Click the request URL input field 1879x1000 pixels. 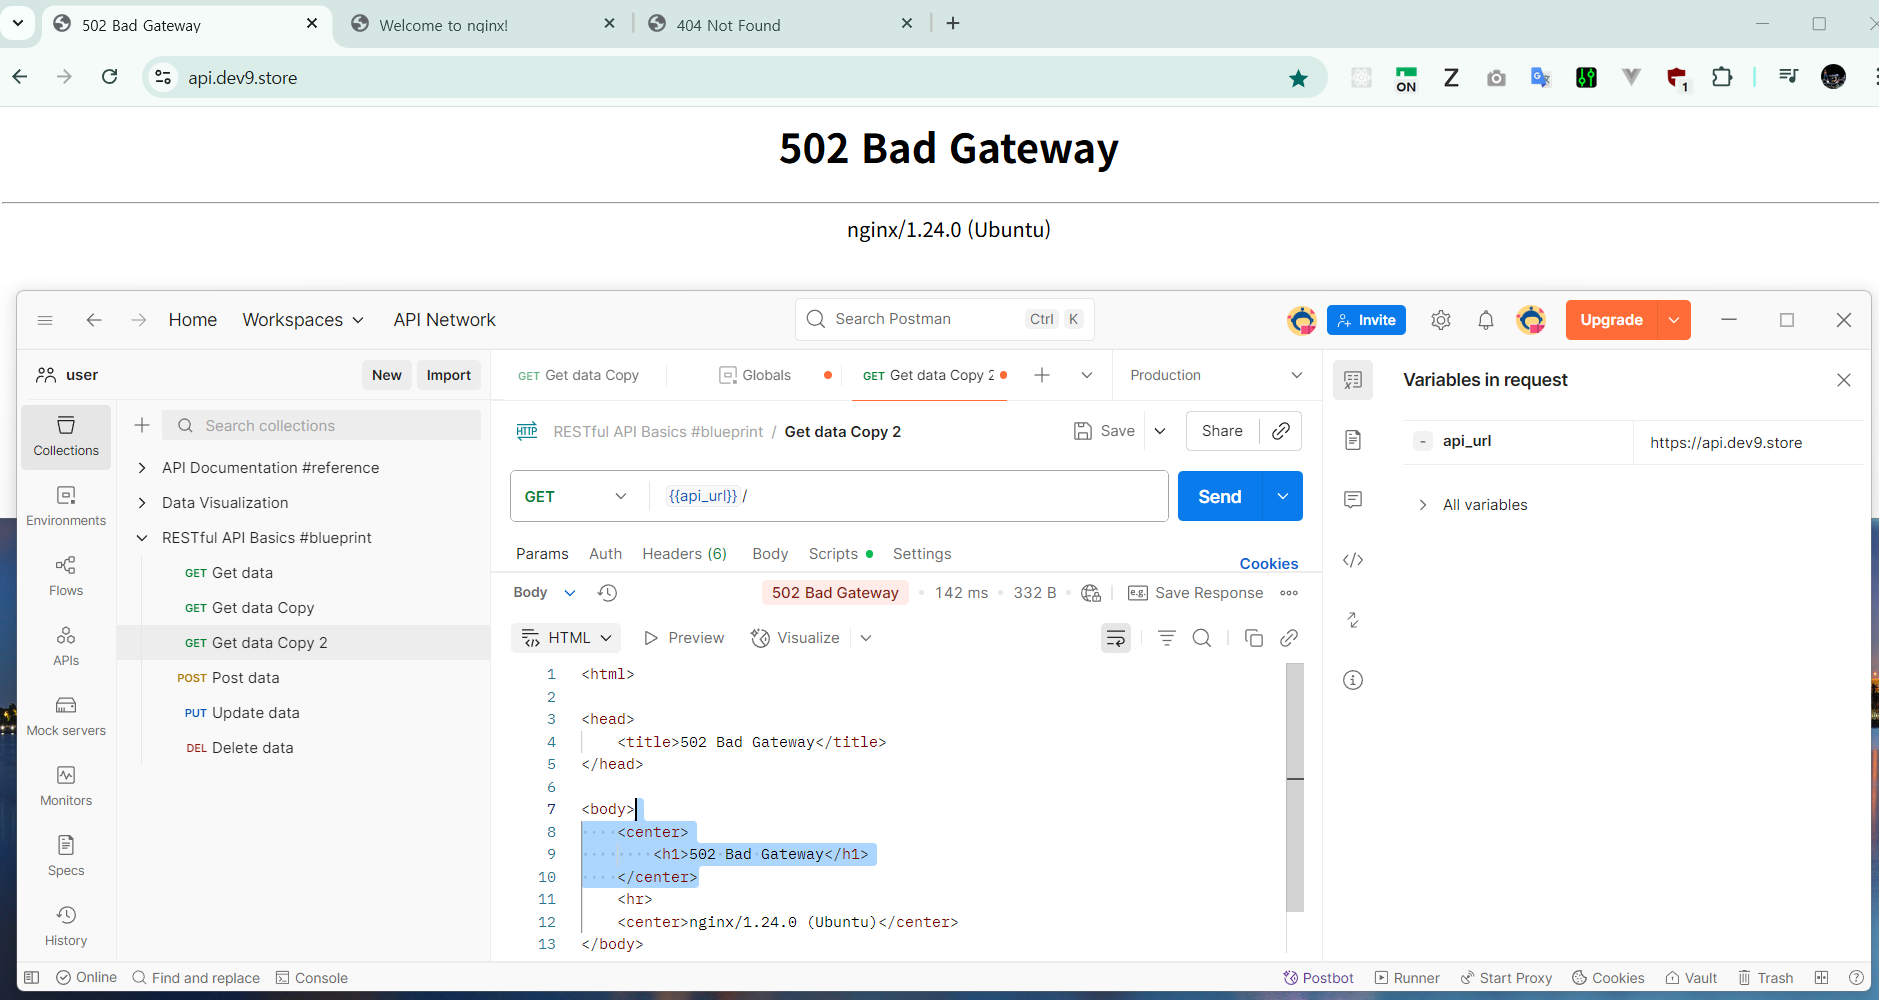(908, 497)
